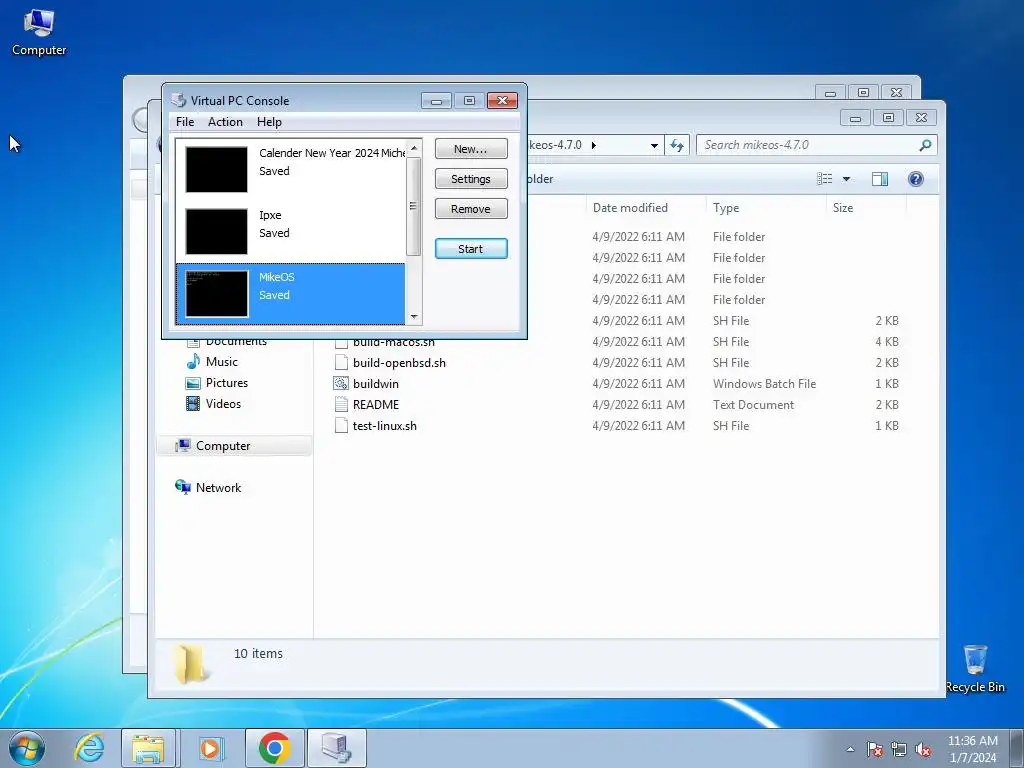Launch Internet Explorer from taskbar

click(x=89, y=748)
